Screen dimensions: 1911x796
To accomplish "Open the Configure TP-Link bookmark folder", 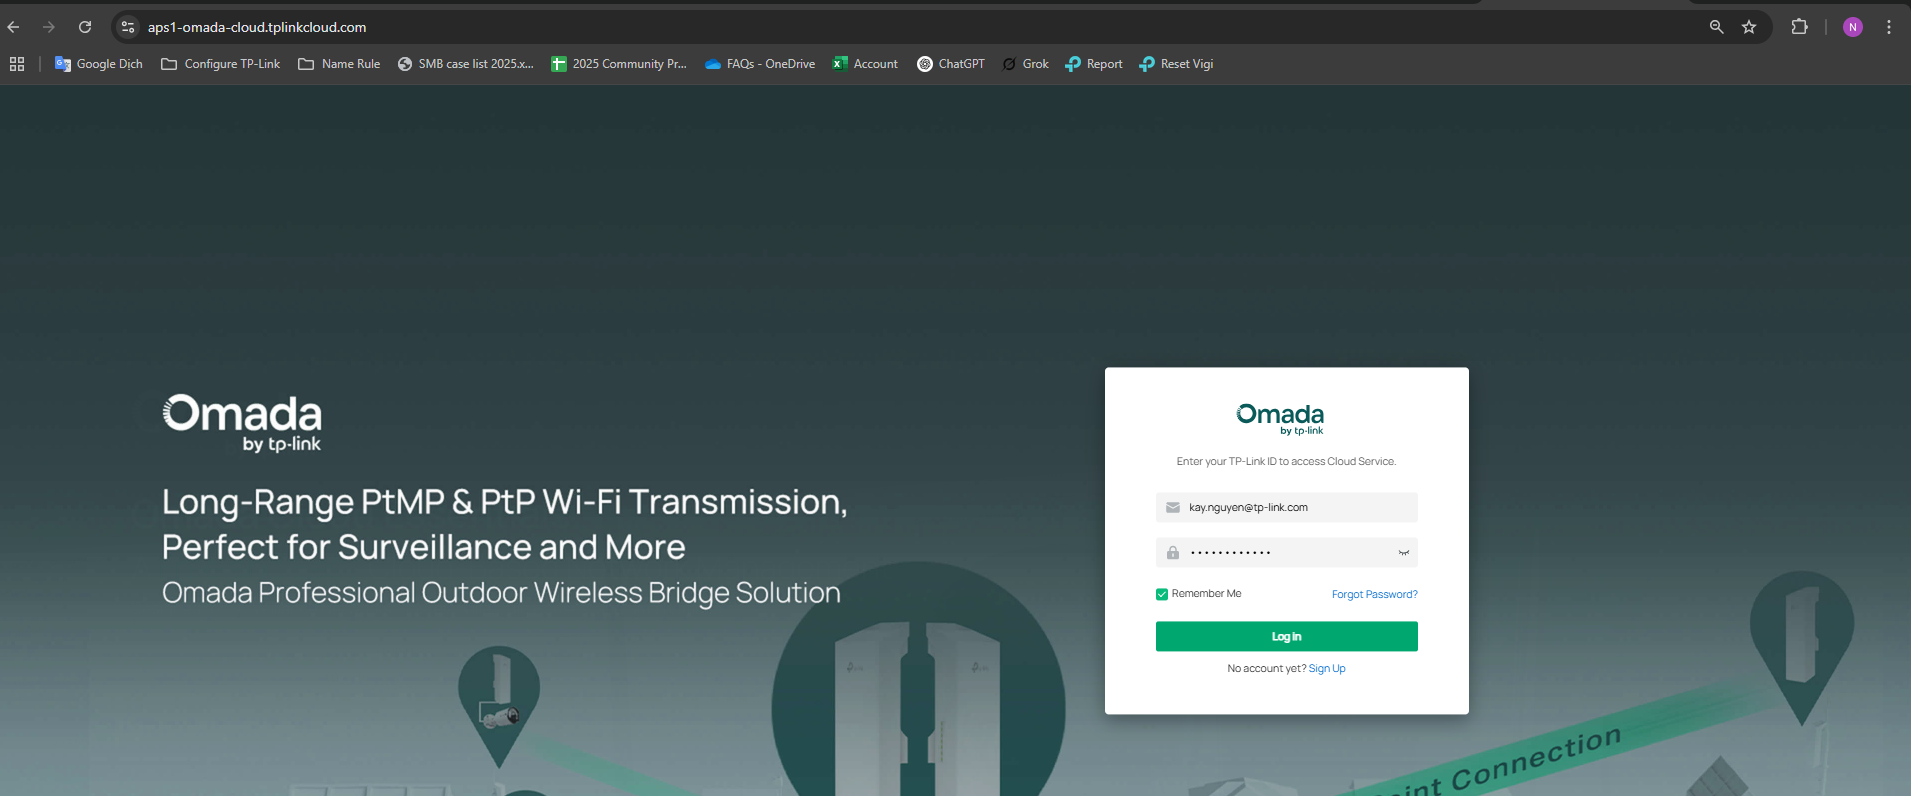I will pyautogui.click(x=221, y=64).
